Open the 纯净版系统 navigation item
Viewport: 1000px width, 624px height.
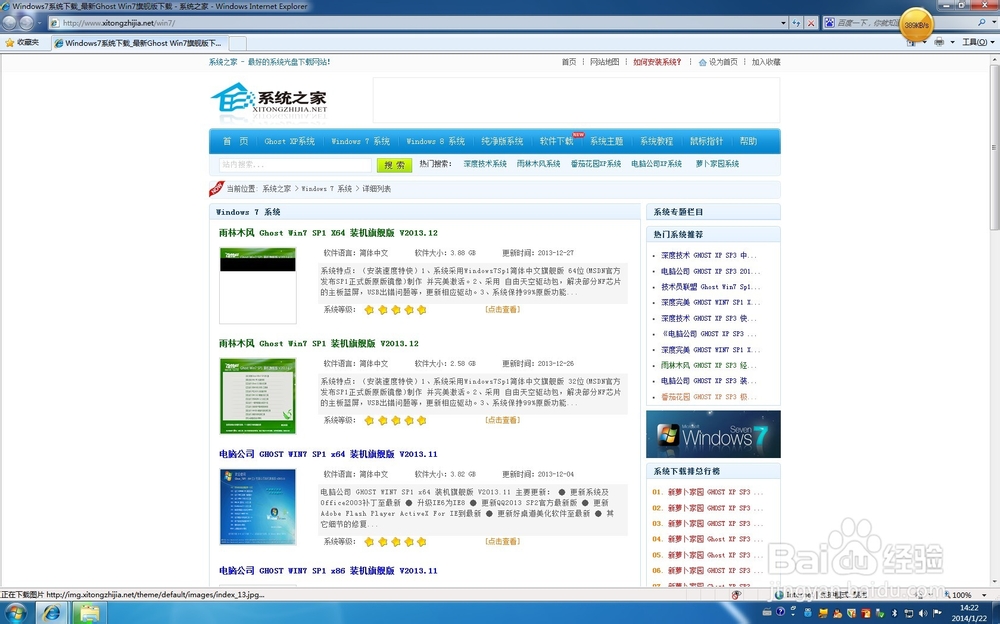click(502, 142)
